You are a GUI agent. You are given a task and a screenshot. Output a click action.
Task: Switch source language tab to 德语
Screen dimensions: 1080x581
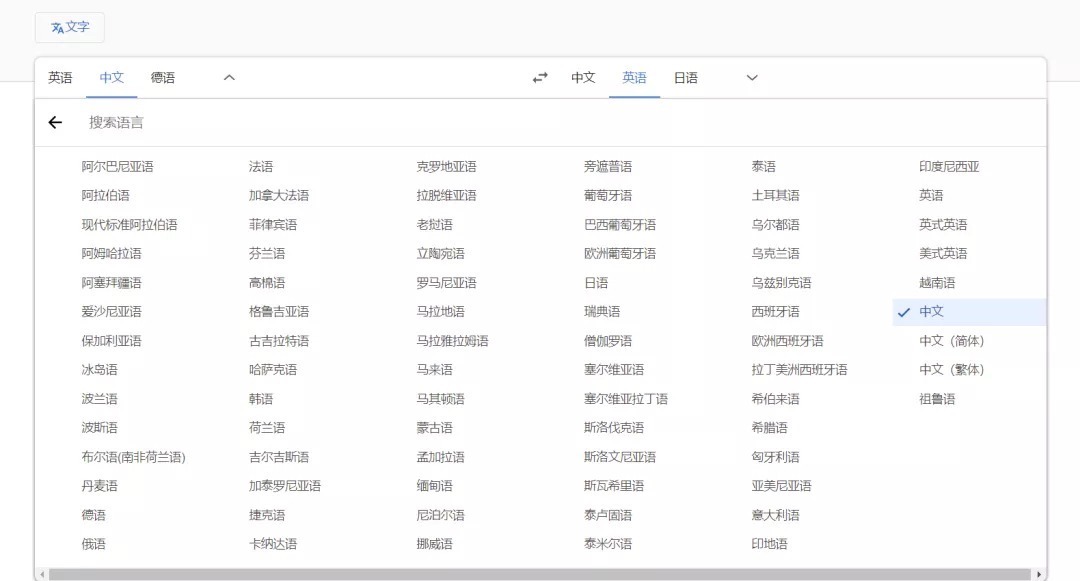(x=163, y=78)
